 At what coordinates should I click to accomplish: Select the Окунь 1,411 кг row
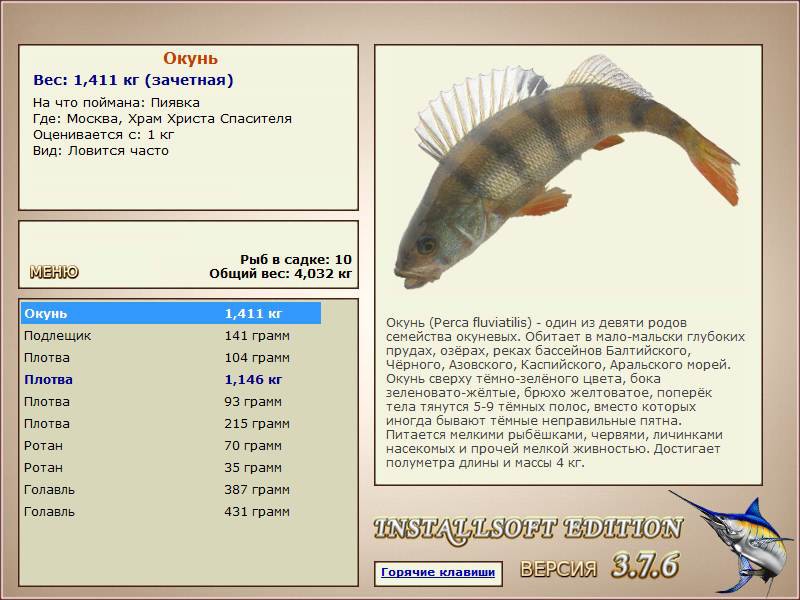[x=171, y=313]
